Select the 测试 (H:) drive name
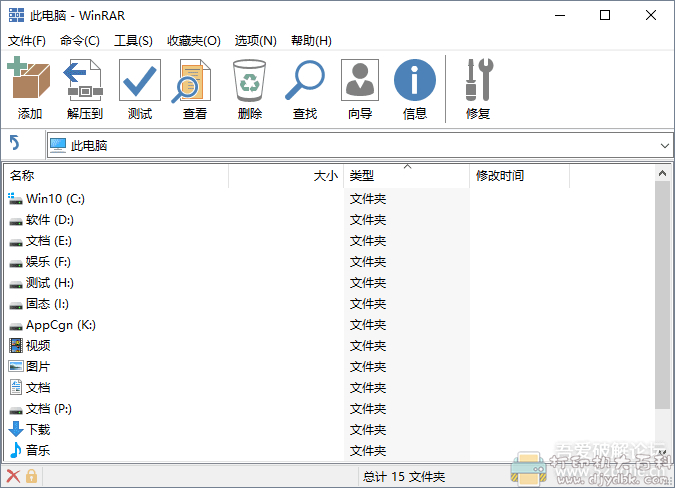 (50, 283)
